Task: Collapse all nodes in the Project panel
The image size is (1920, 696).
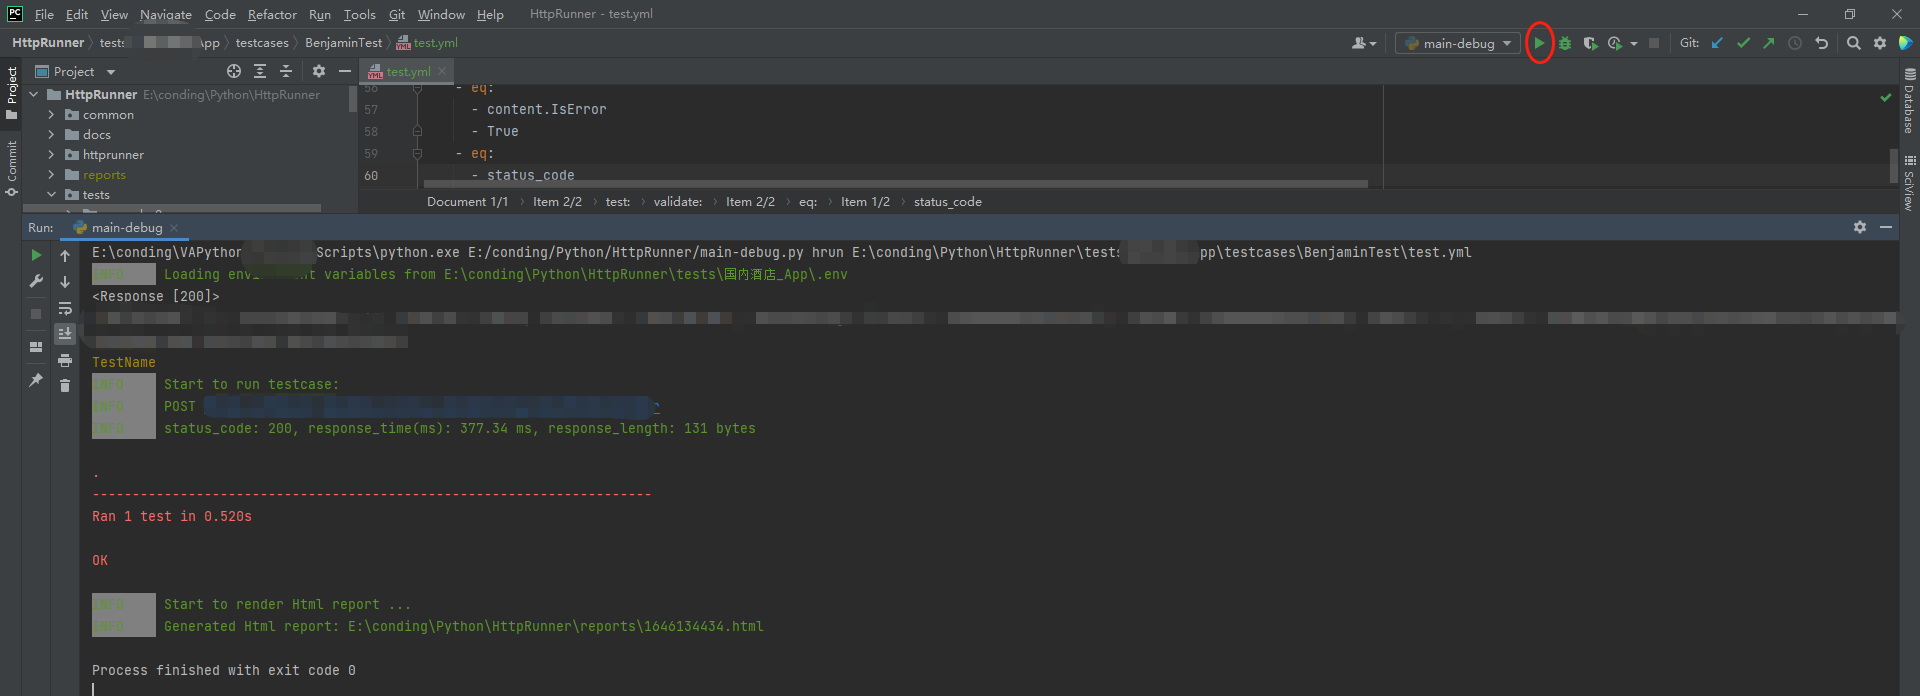Action: (x=286, y=71)
